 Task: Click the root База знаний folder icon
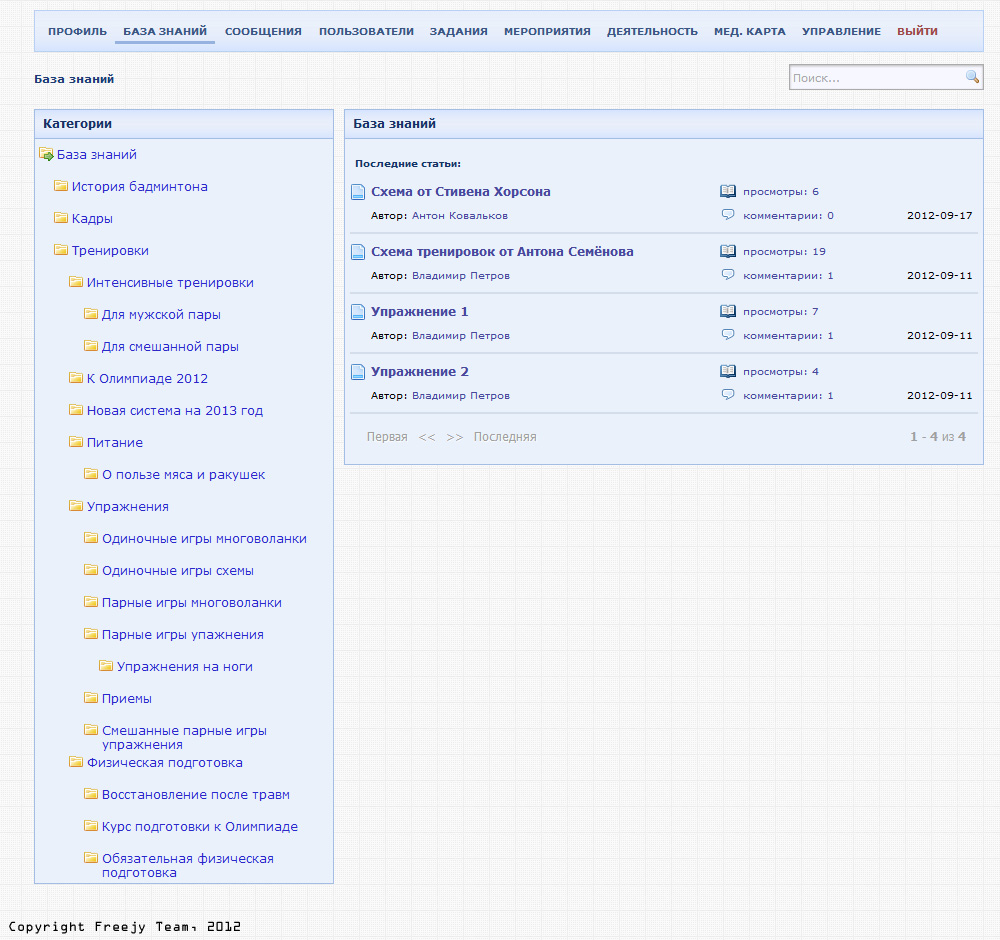click(x=46, y=155)
